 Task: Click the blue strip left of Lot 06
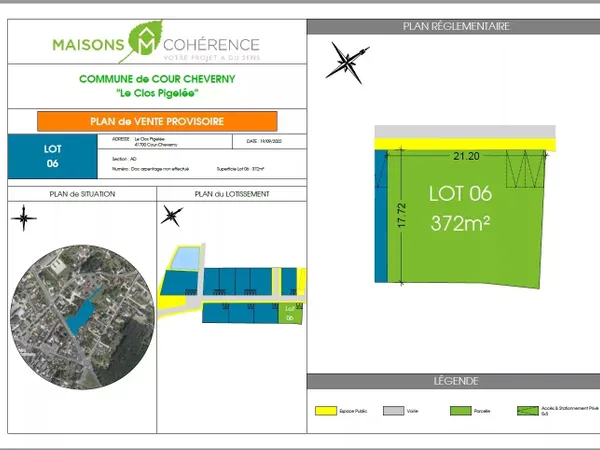381,216
